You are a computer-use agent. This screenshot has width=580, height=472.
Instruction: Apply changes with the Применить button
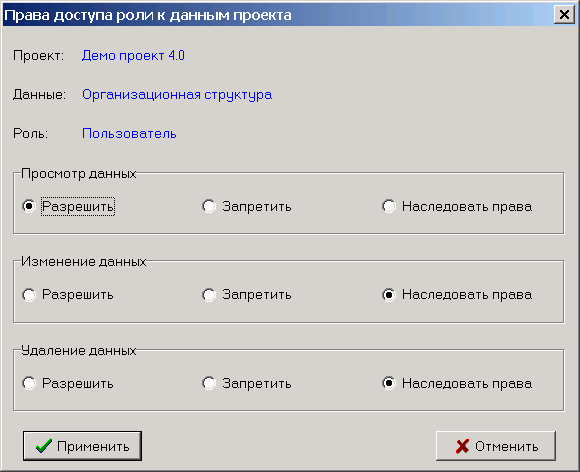[82, 446]
